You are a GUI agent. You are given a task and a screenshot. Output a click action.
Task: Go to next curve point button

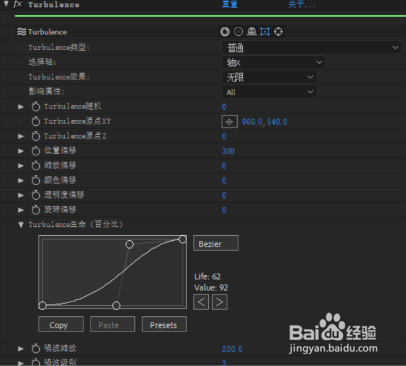220,302
